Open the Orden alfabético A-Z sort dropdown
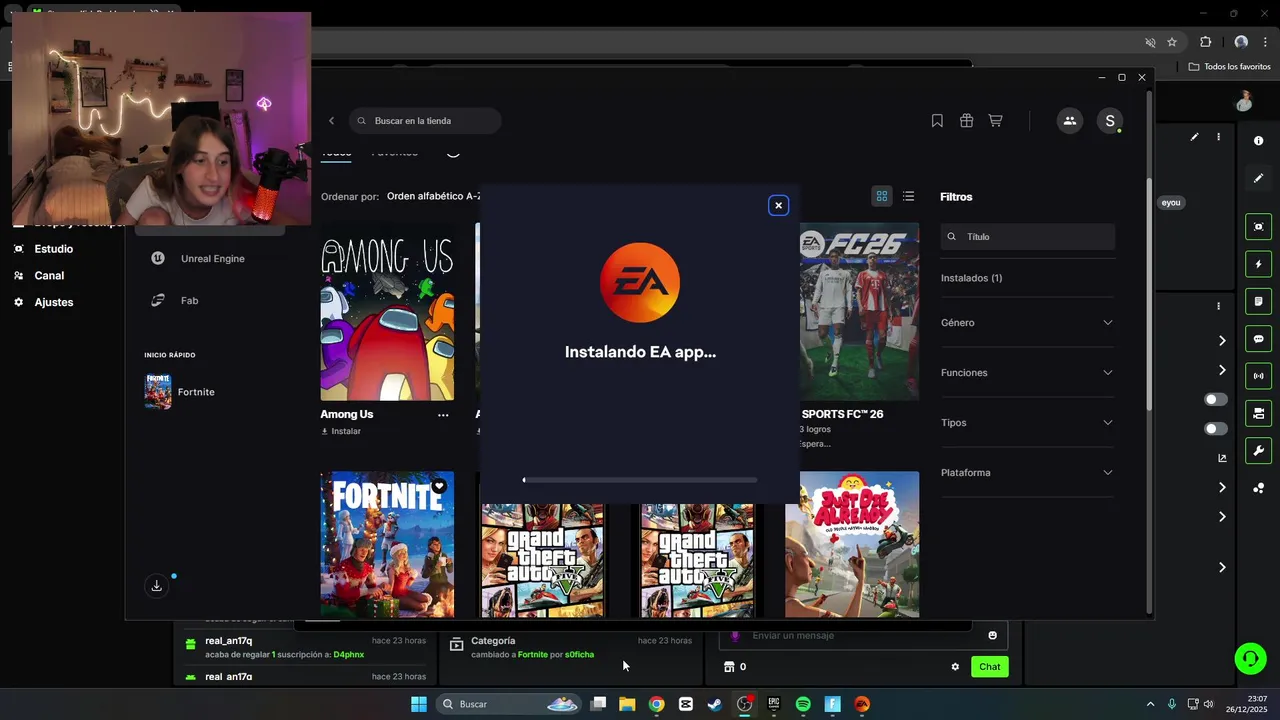Viewport: 1280px width, 720px height. click(433, 196)
